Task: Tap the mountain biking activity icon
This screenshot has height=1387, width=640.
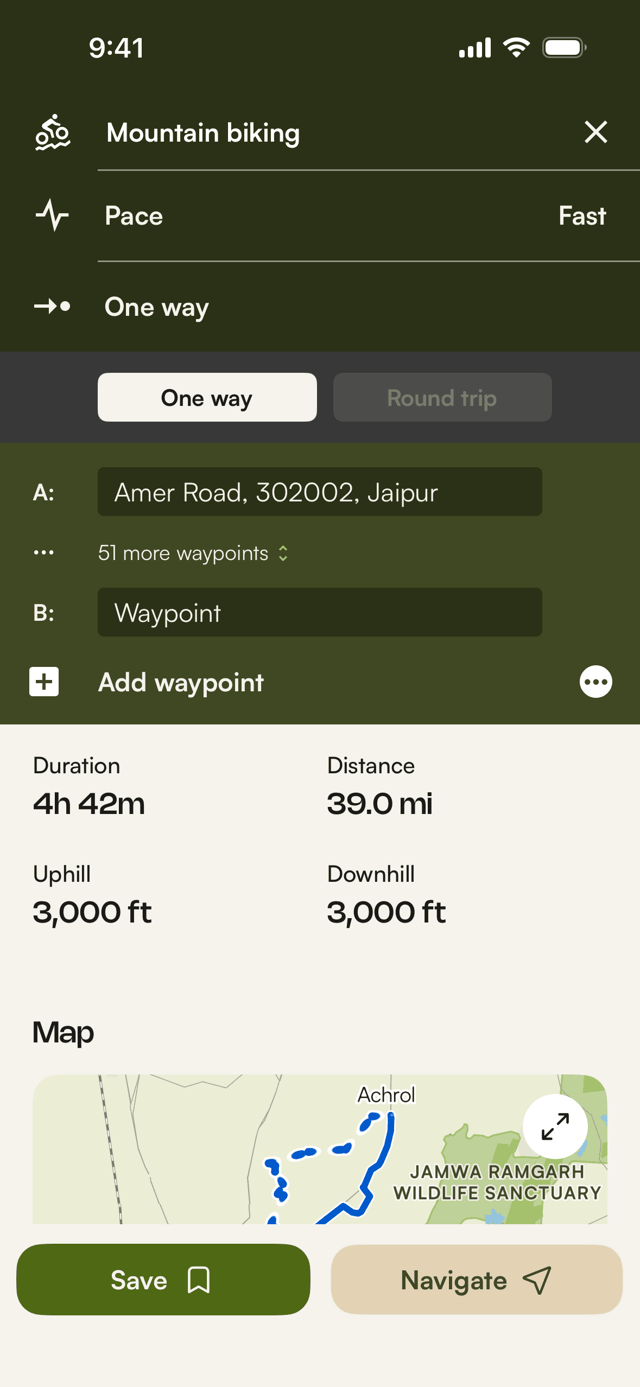Action: (x=52, y=132)
